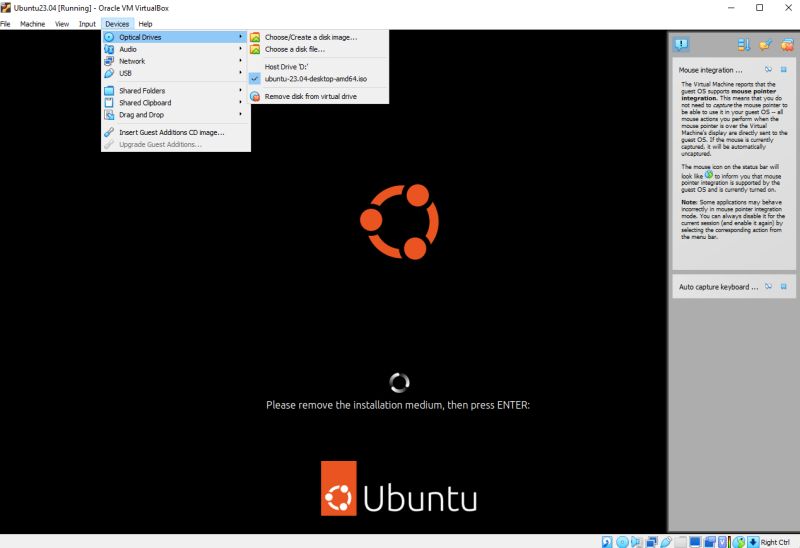Viewport: 800px width, 548px height.
Task: Uncheck ubuntu-23.04-desktop-amd64.iso entry
Action: 318,79
